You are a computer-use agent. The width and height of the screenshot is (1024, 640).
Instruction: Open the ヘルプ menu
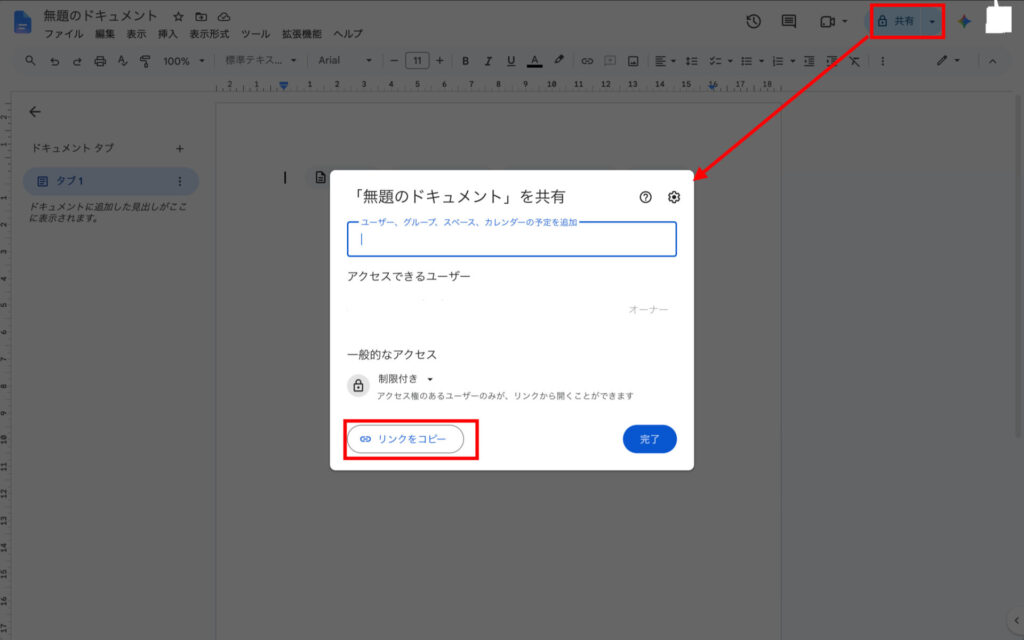pos(347,34)
